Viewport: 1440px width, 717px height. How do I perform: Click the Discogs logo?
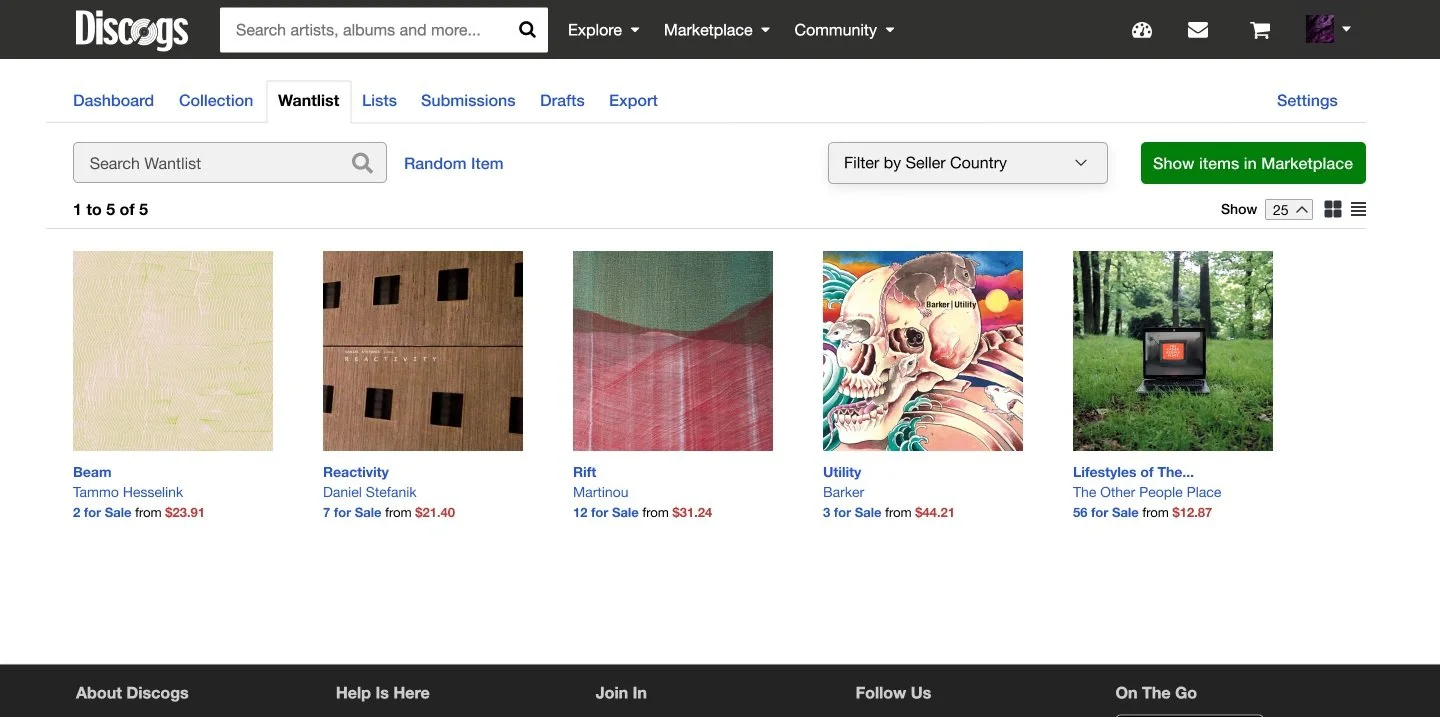click(131, 29)
